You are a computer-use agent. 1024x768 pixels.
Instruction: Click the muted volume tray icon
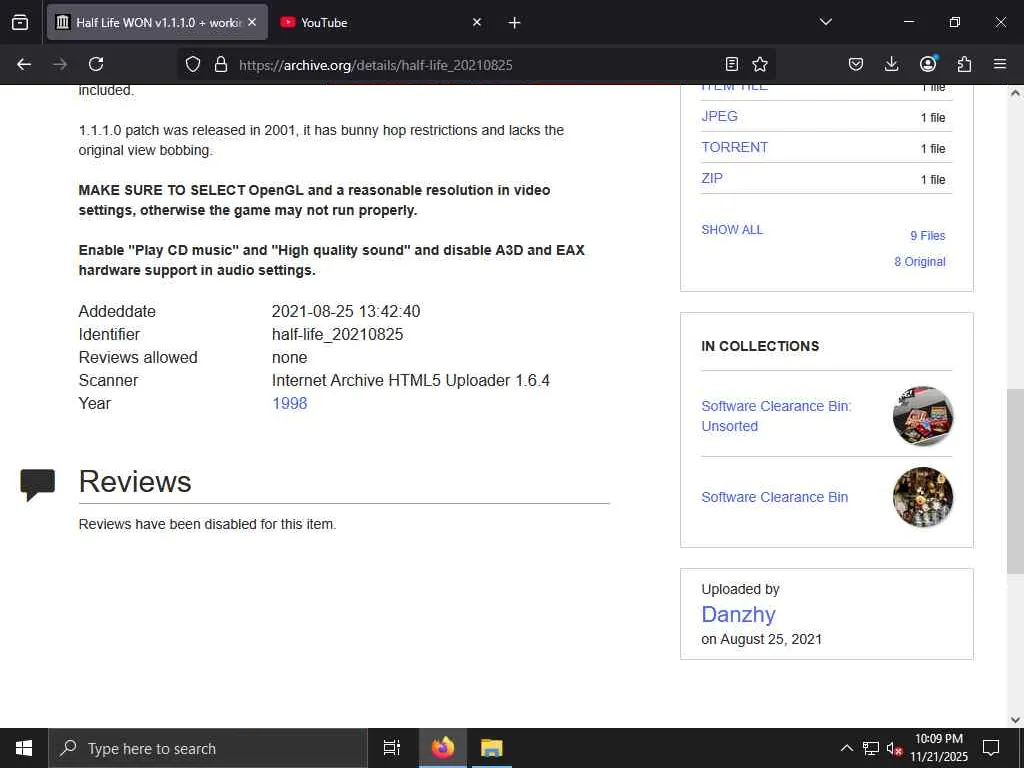[x=894, y=748]
